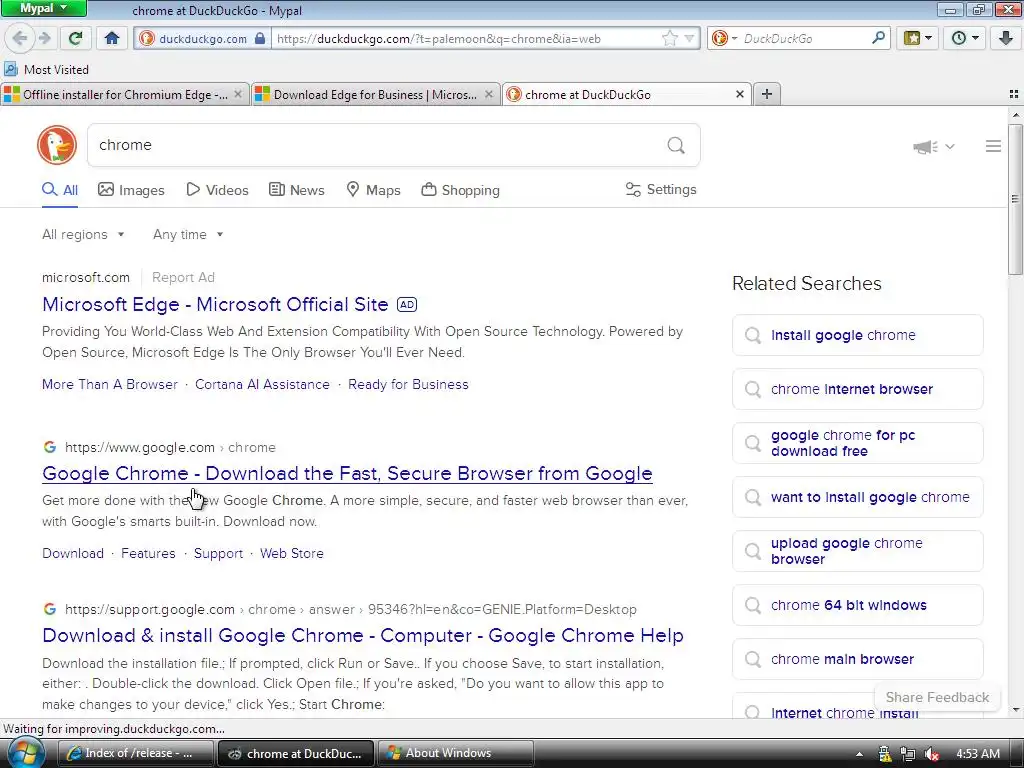Switch to Images results
Viewport: 1024px width, 768px height.
coord(131,190)
